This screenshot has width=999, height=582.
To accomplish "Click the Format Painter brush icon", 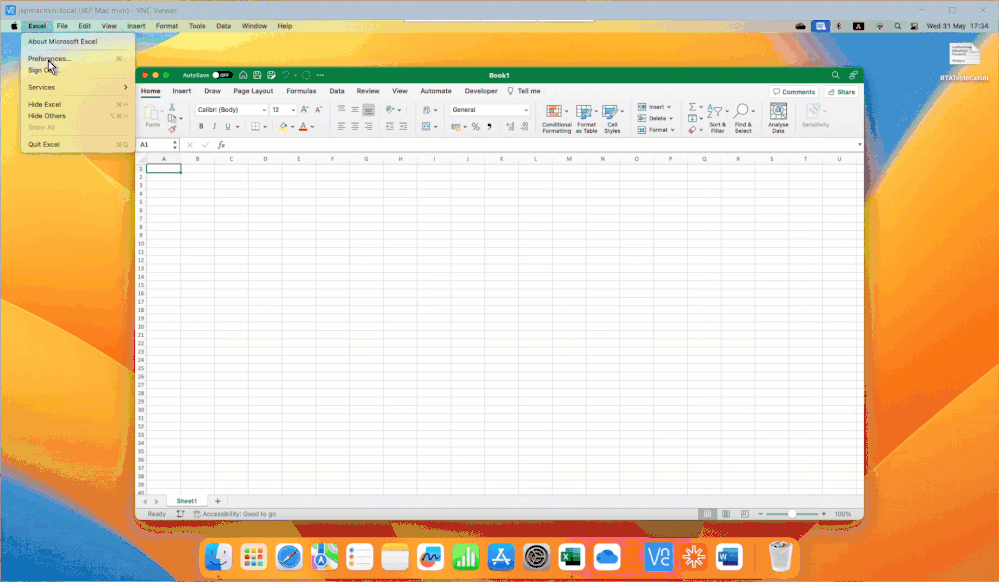I will pyautogui.click(x=172, y=129).
